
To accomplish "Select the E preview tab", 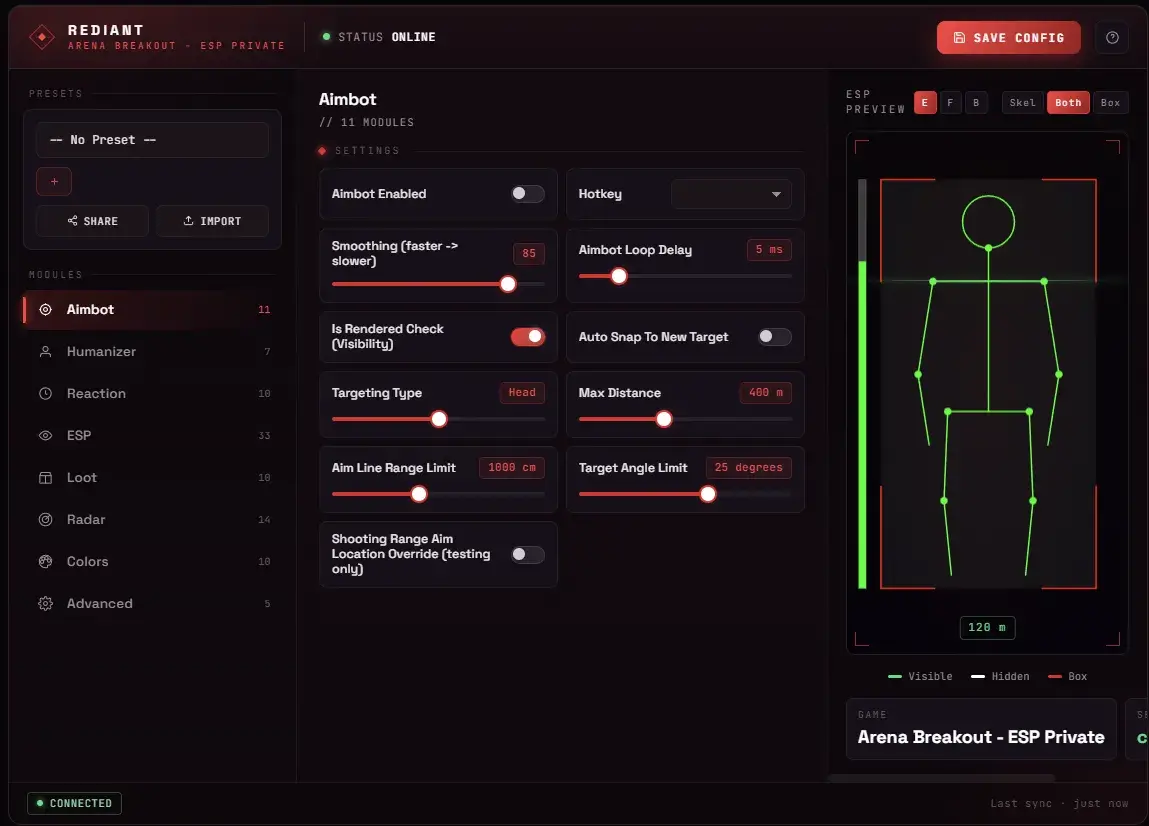I will [x=925, y=103].
